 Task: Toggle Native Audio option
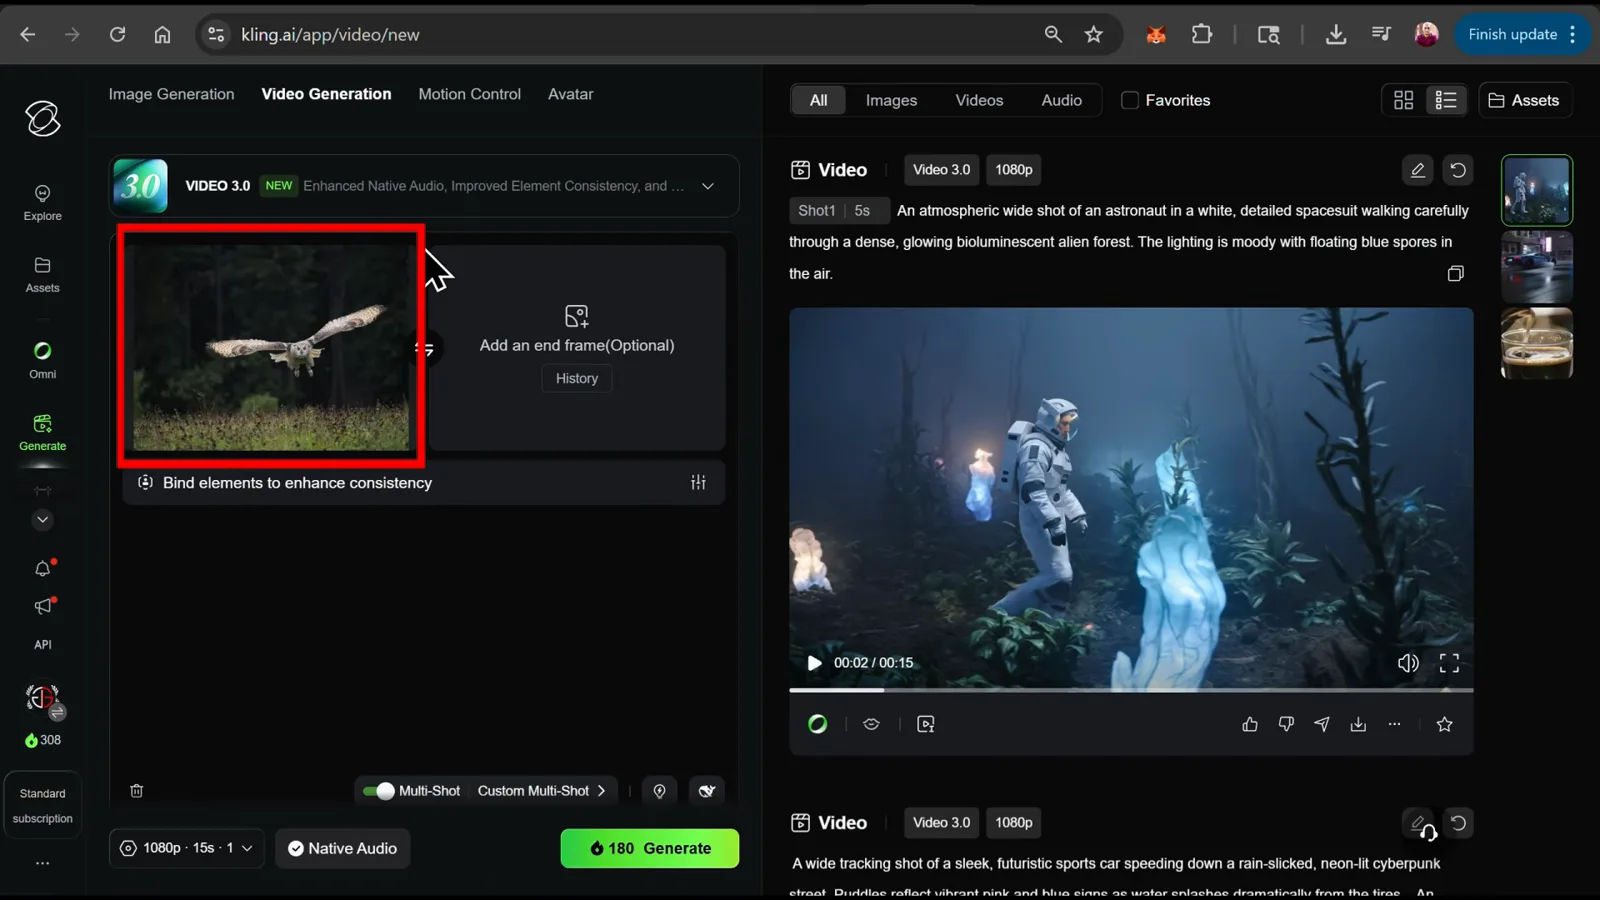pyautogui.click(x=342, y=848)
